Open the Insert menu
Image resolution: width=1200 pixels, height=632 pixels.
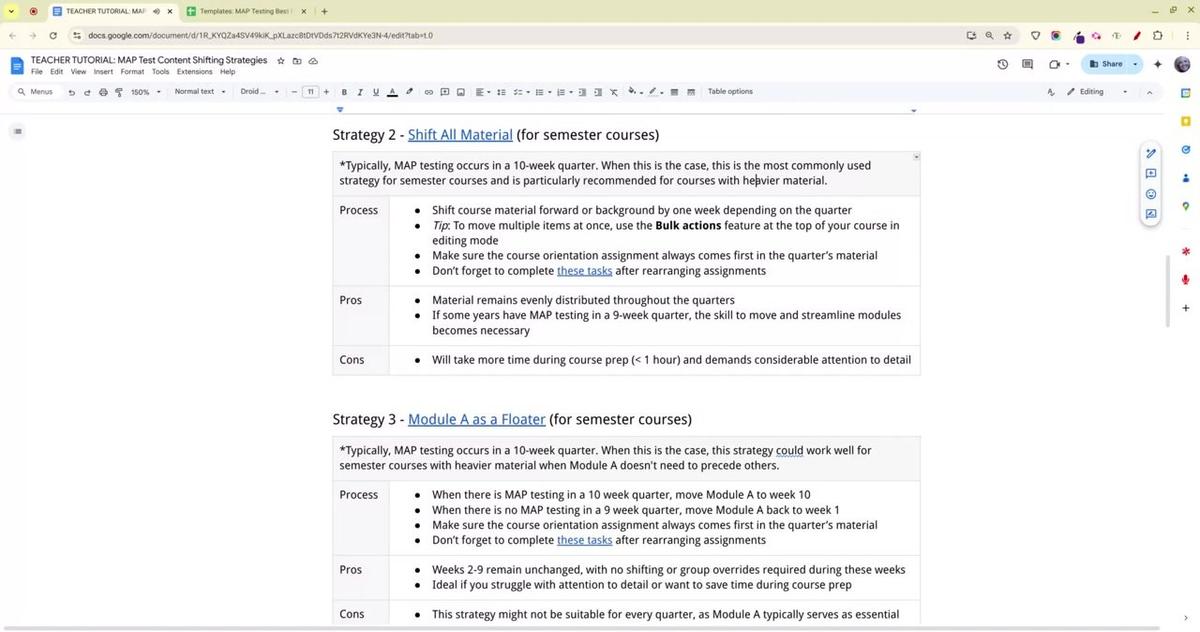click(x=103, y=72)
